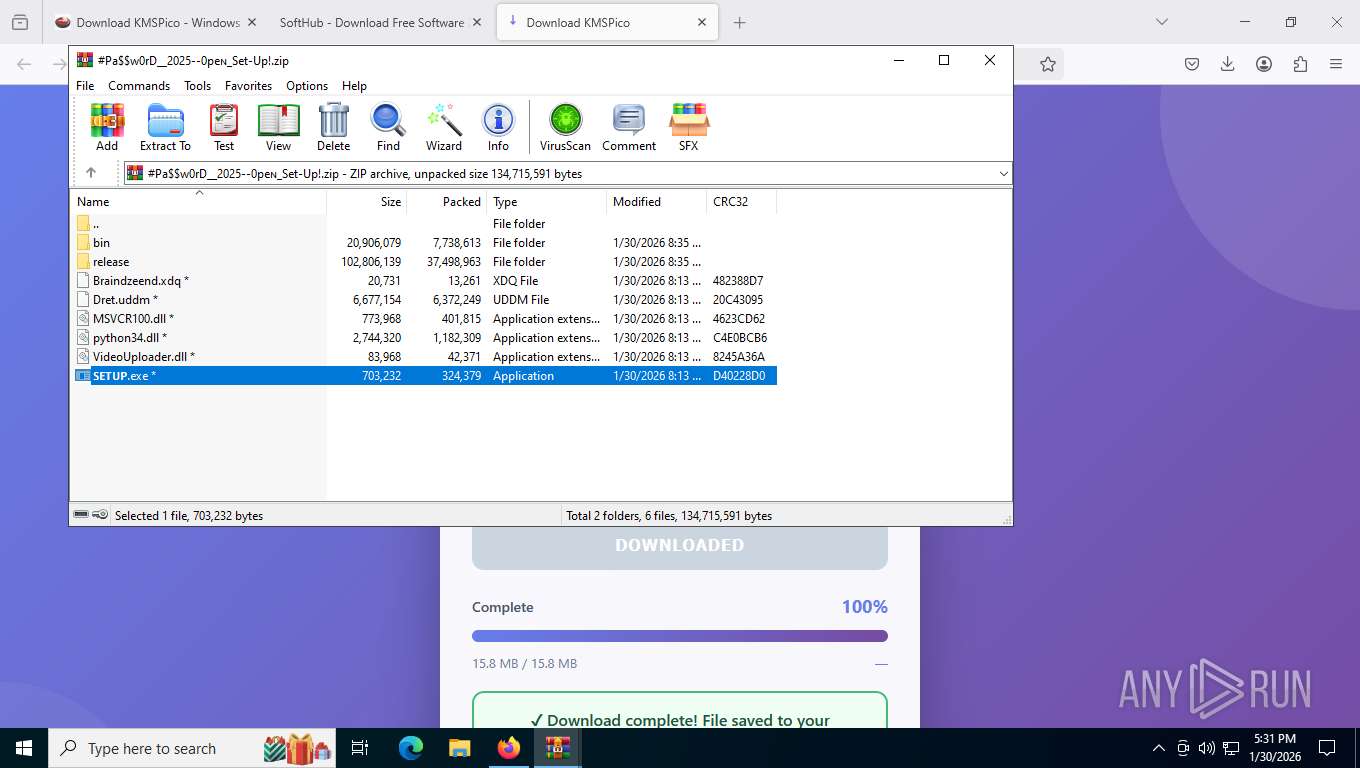Open a new browser tab
1360x768 pixels.
click(740, 22)
